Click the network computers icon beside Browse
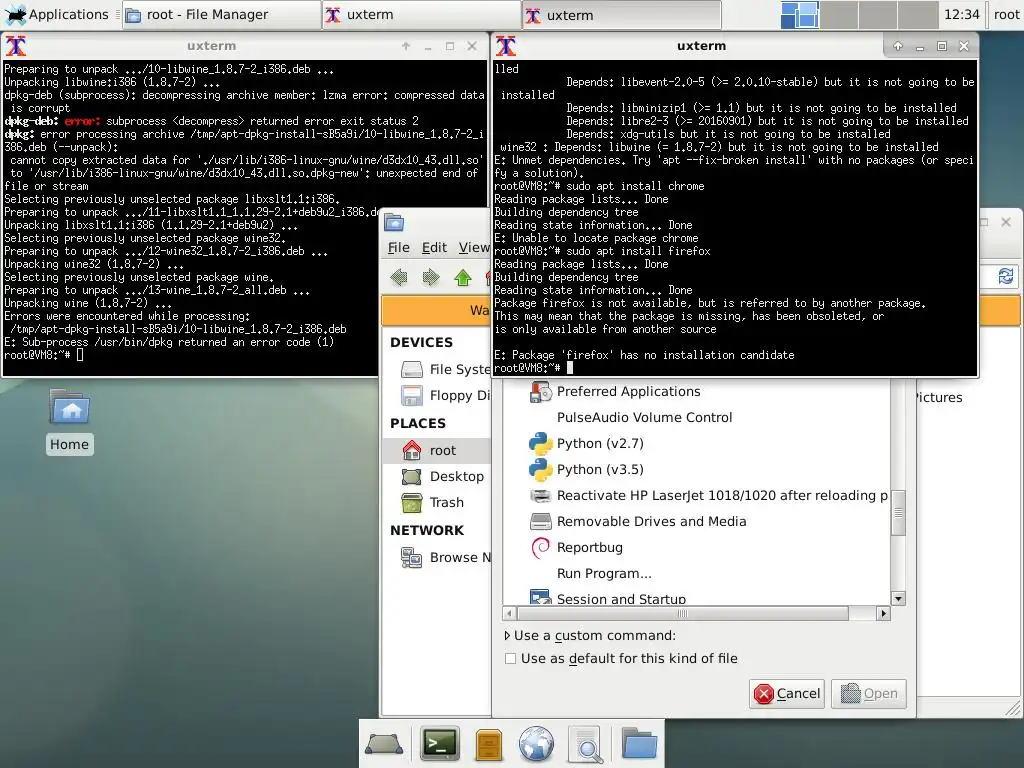This screenshot has height=768, width=1024. point(411,558)
